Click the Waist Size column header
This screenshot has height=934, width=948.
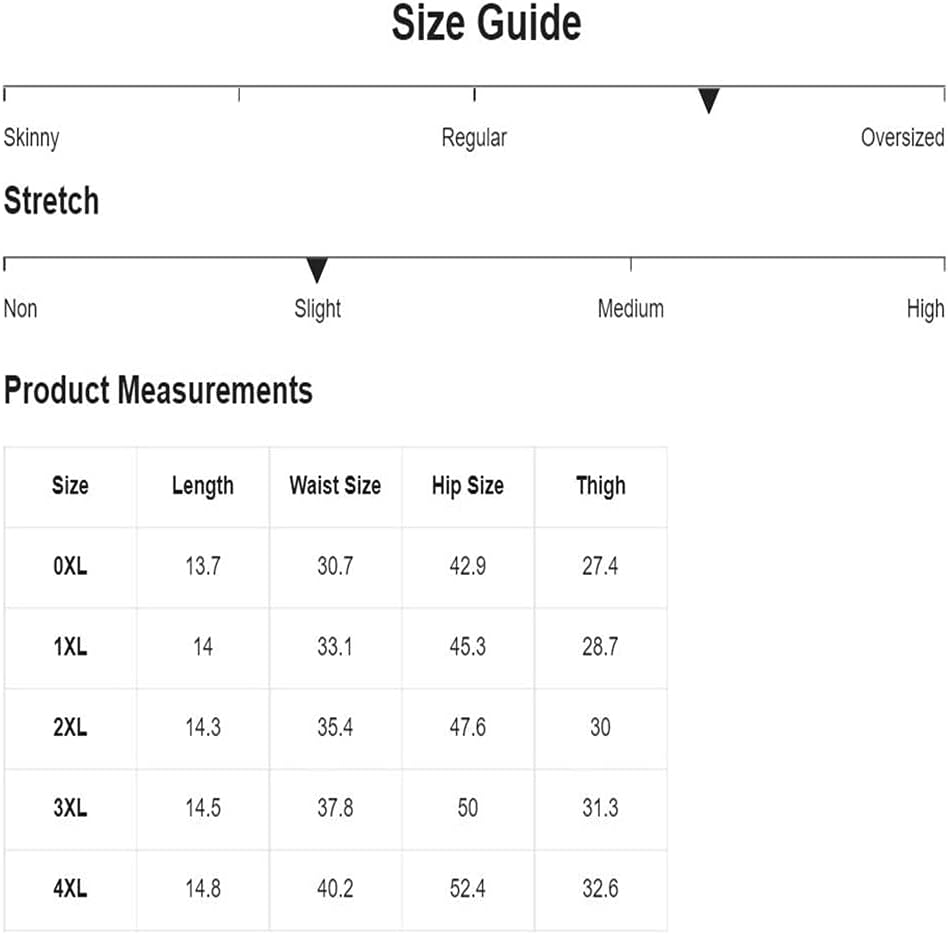coord(335,485)
